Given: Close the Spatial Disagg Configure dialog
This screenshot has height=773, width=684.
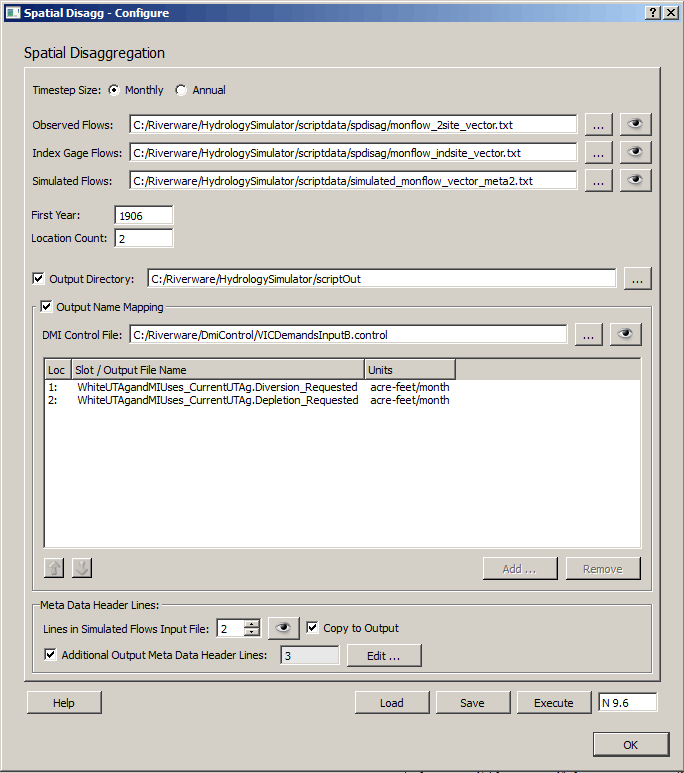Looking at the screenshot, I should coord(671,13).
